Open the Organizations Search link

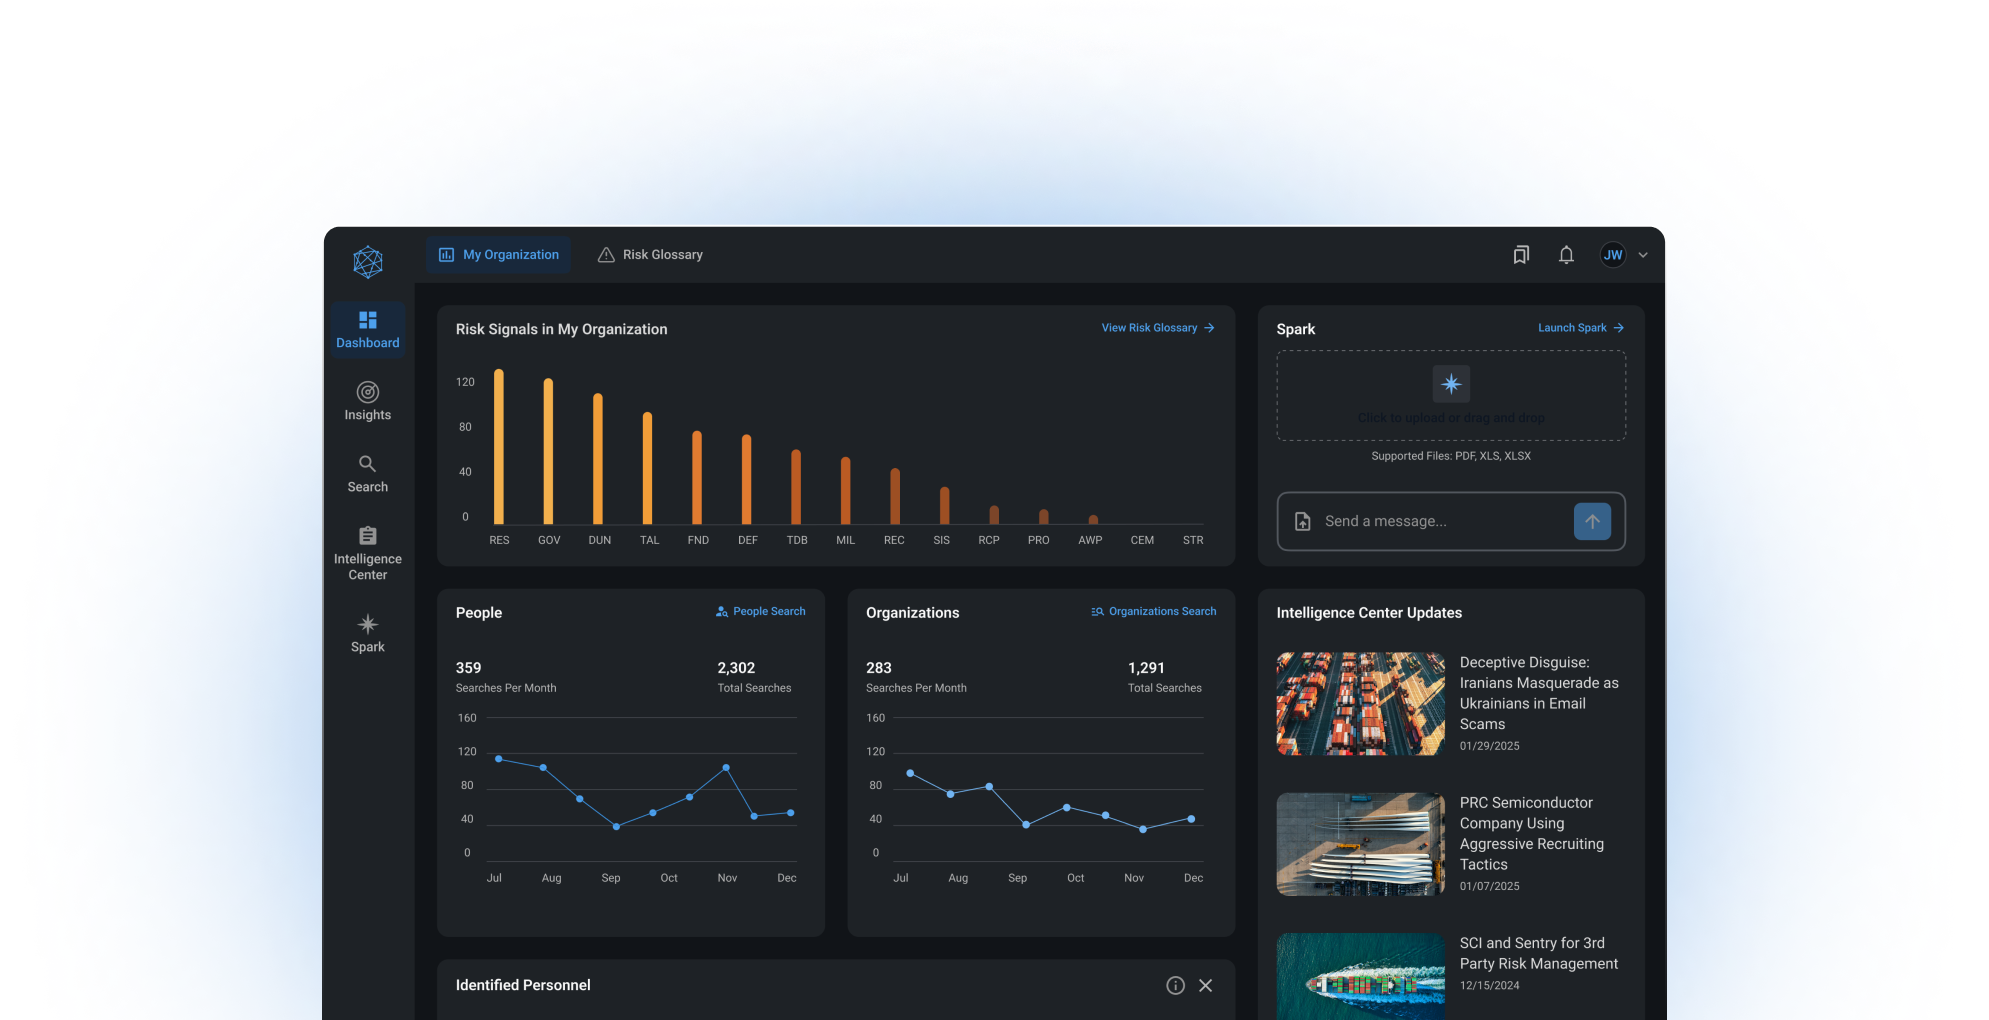pos(1154,611)
